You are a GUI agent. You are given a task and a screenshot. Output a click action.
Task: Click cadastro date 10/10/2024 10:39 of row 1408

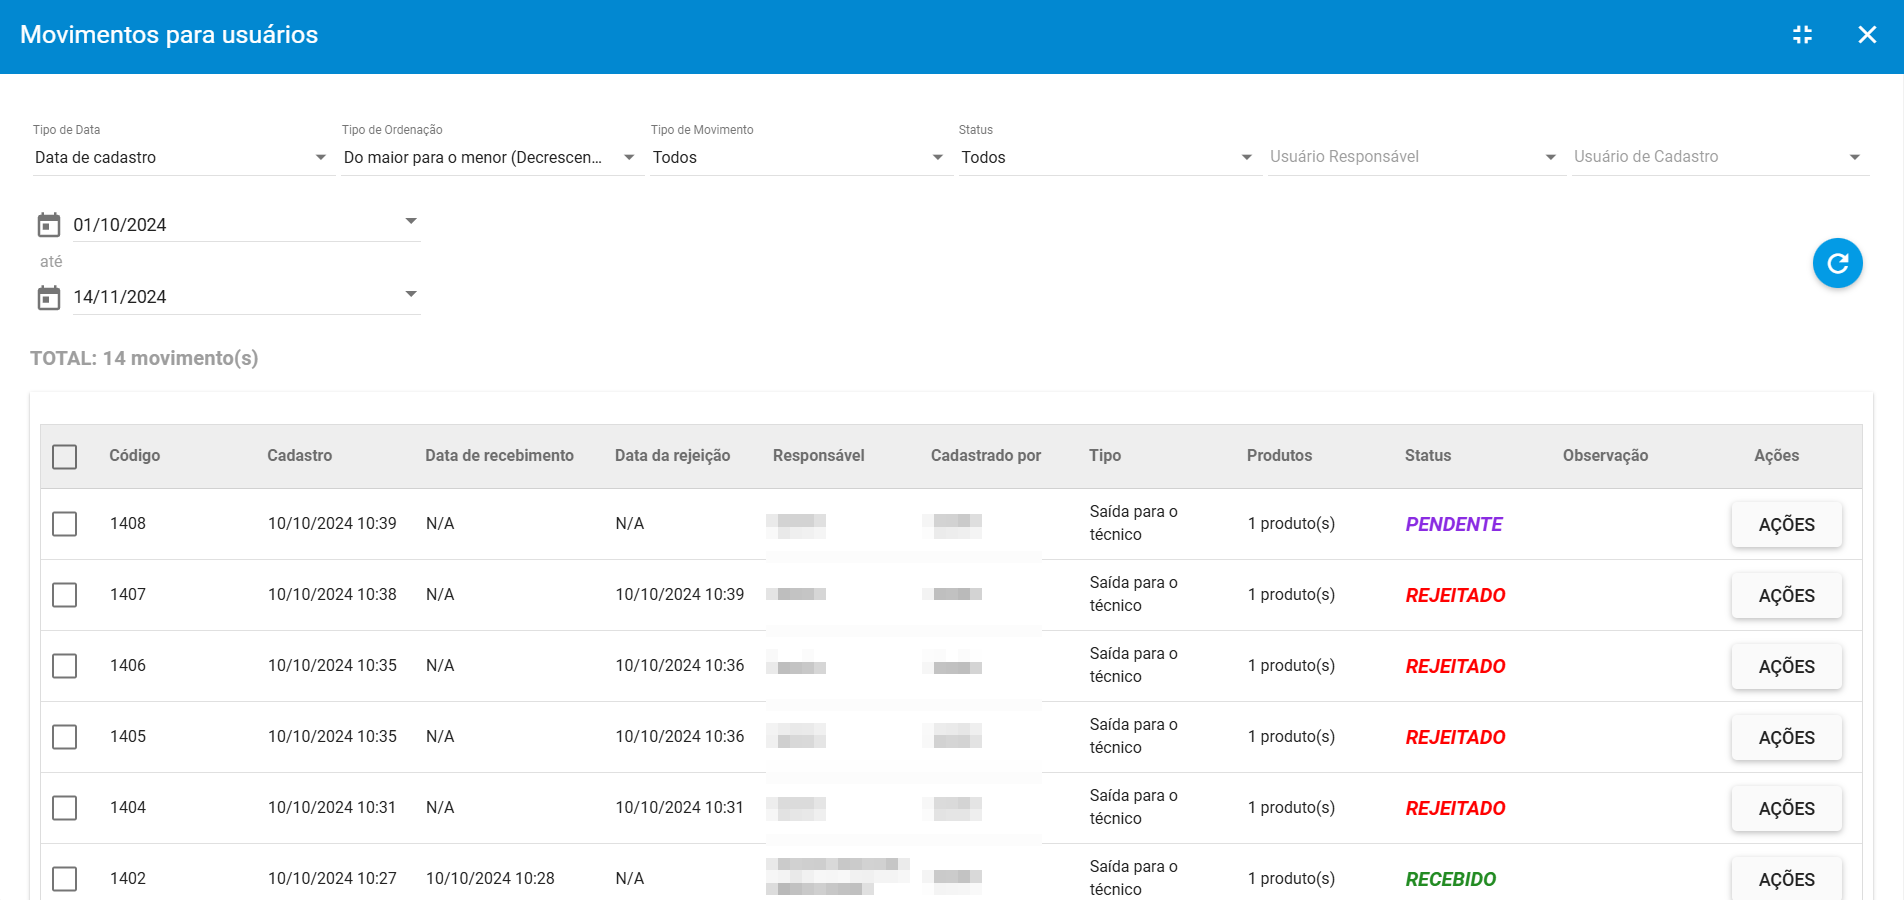click(x=332, y=523)
